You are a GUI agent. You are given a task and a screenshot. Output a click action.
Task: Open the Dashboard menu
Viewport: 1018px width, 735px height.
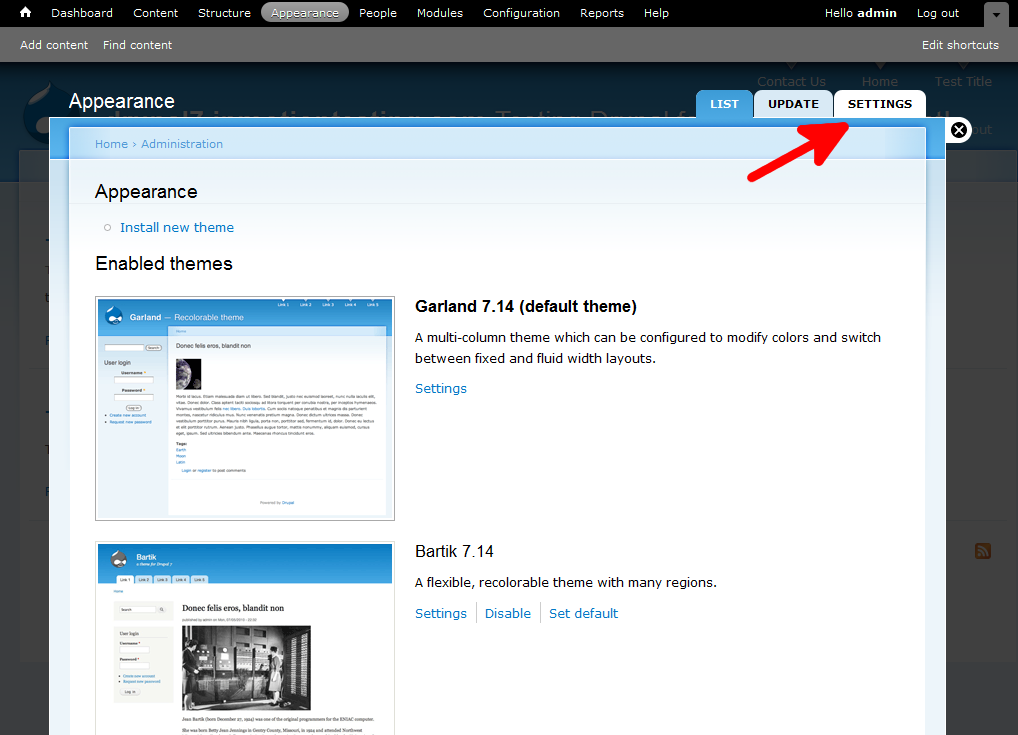(x=82, y=13)
